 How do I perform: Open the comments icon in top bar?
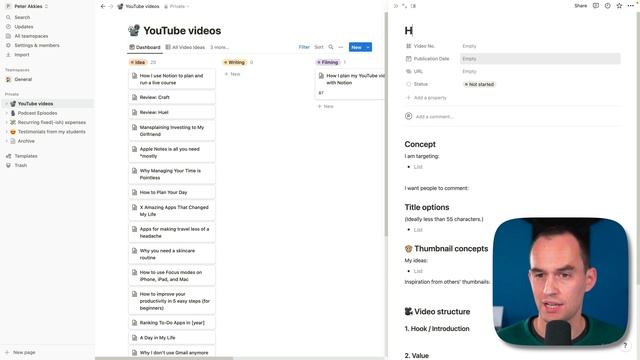click(x=596, y=6)
